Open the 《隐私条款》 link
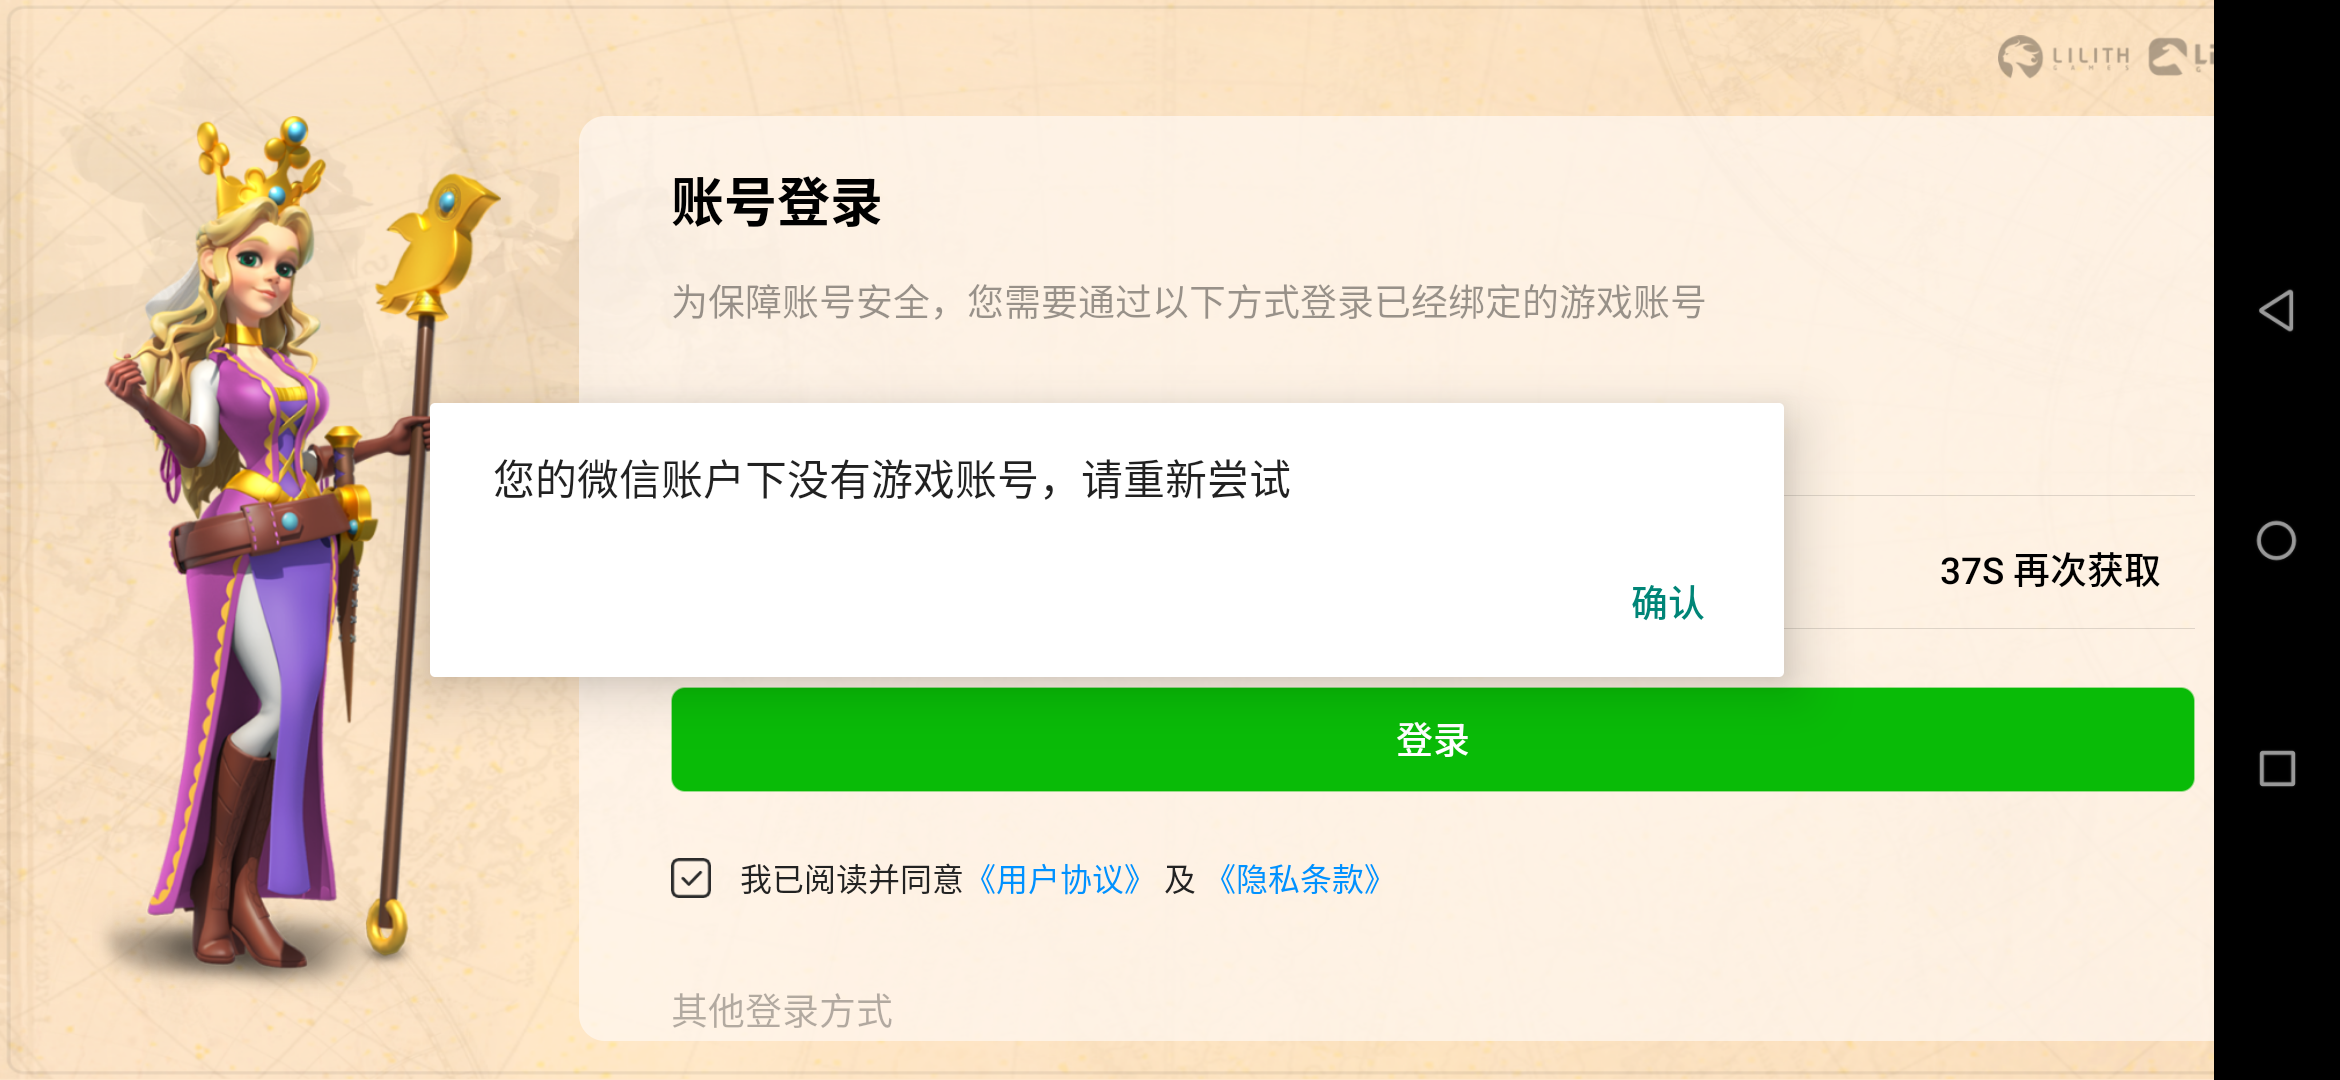 coord(1299,880)
